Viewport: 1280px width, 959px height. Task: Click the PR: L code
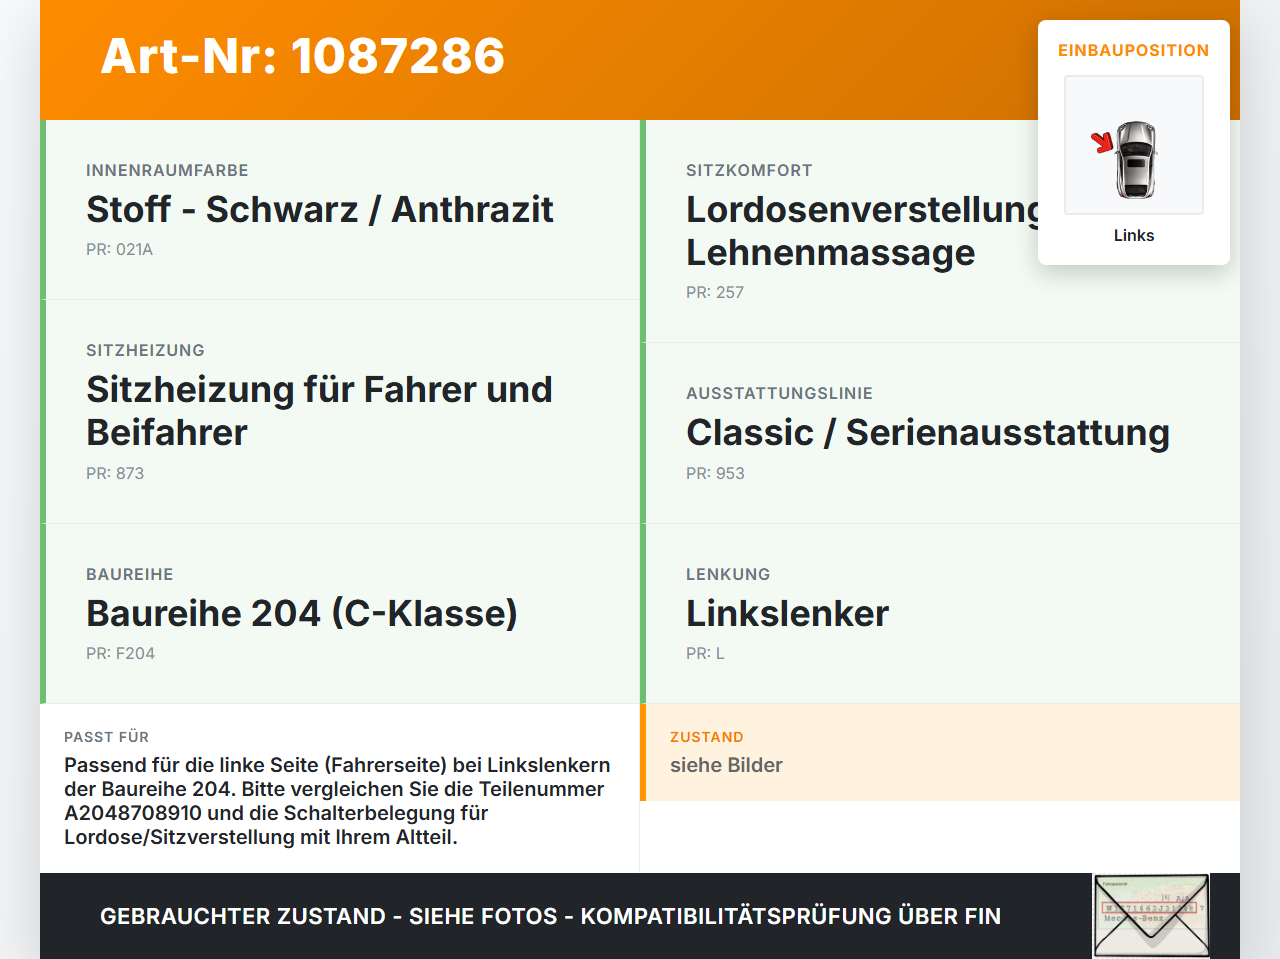click(x=705, y=653)
